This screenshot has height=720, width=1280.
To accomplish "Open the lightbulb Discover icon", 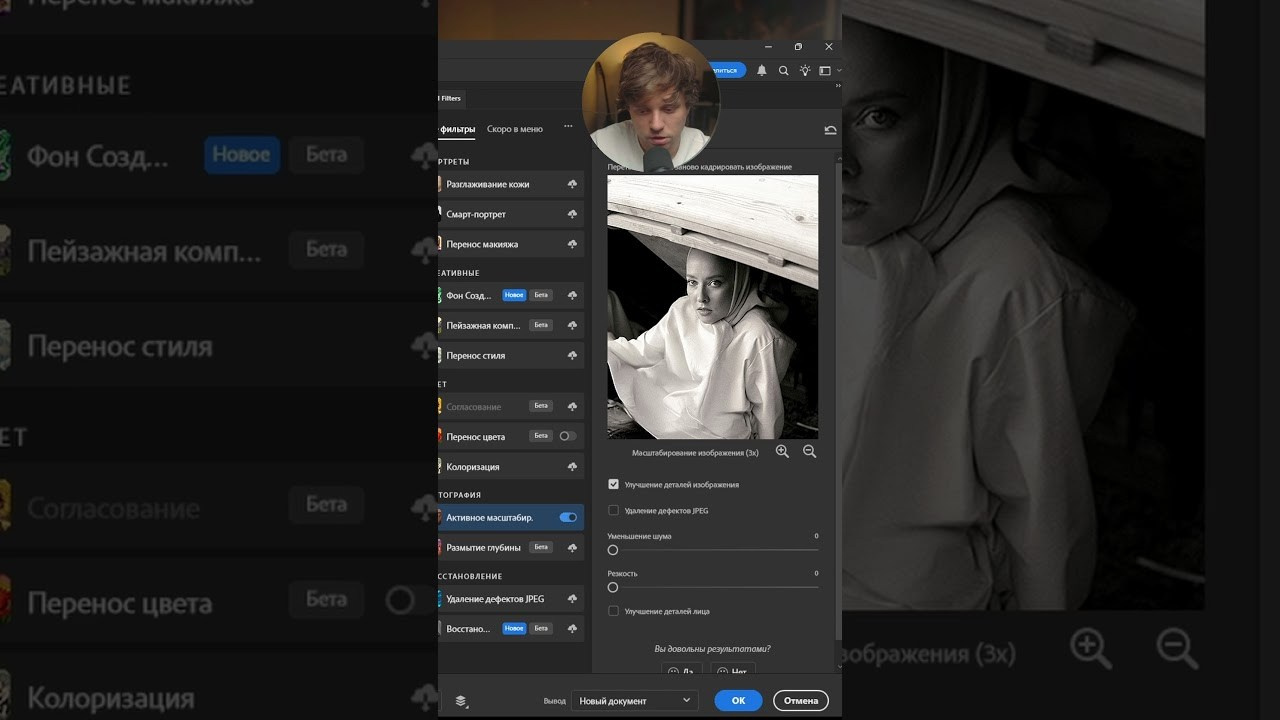I will click(x=805, y=71).
